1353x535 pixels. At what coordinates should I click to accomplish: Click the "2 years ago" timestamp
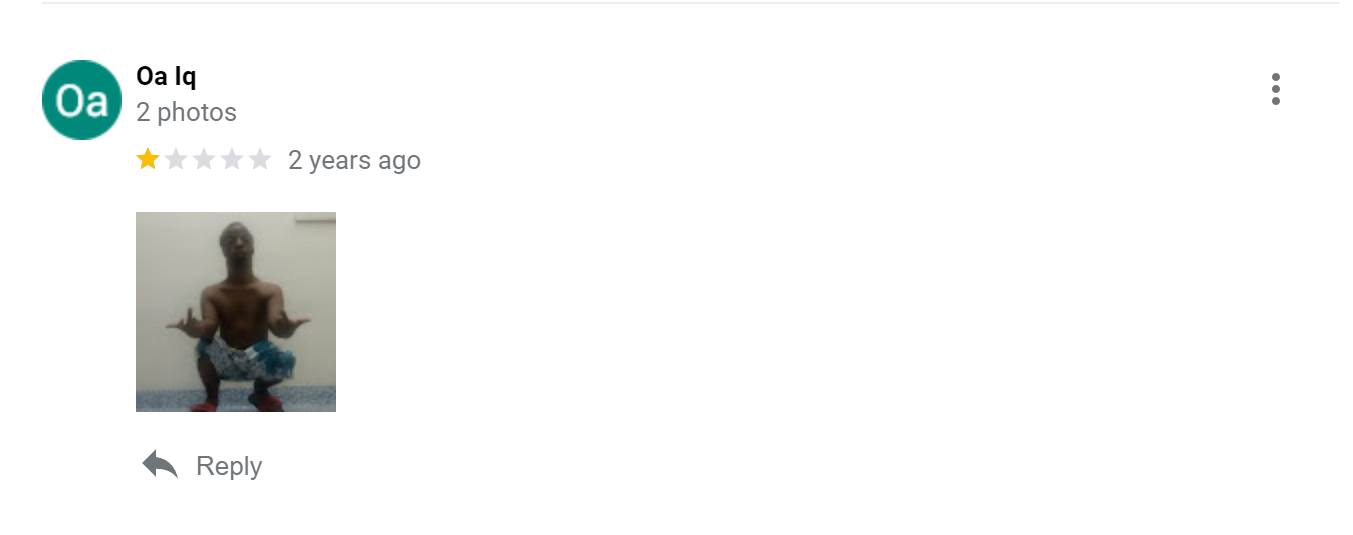pyautogui.click(x=354, y=160)
